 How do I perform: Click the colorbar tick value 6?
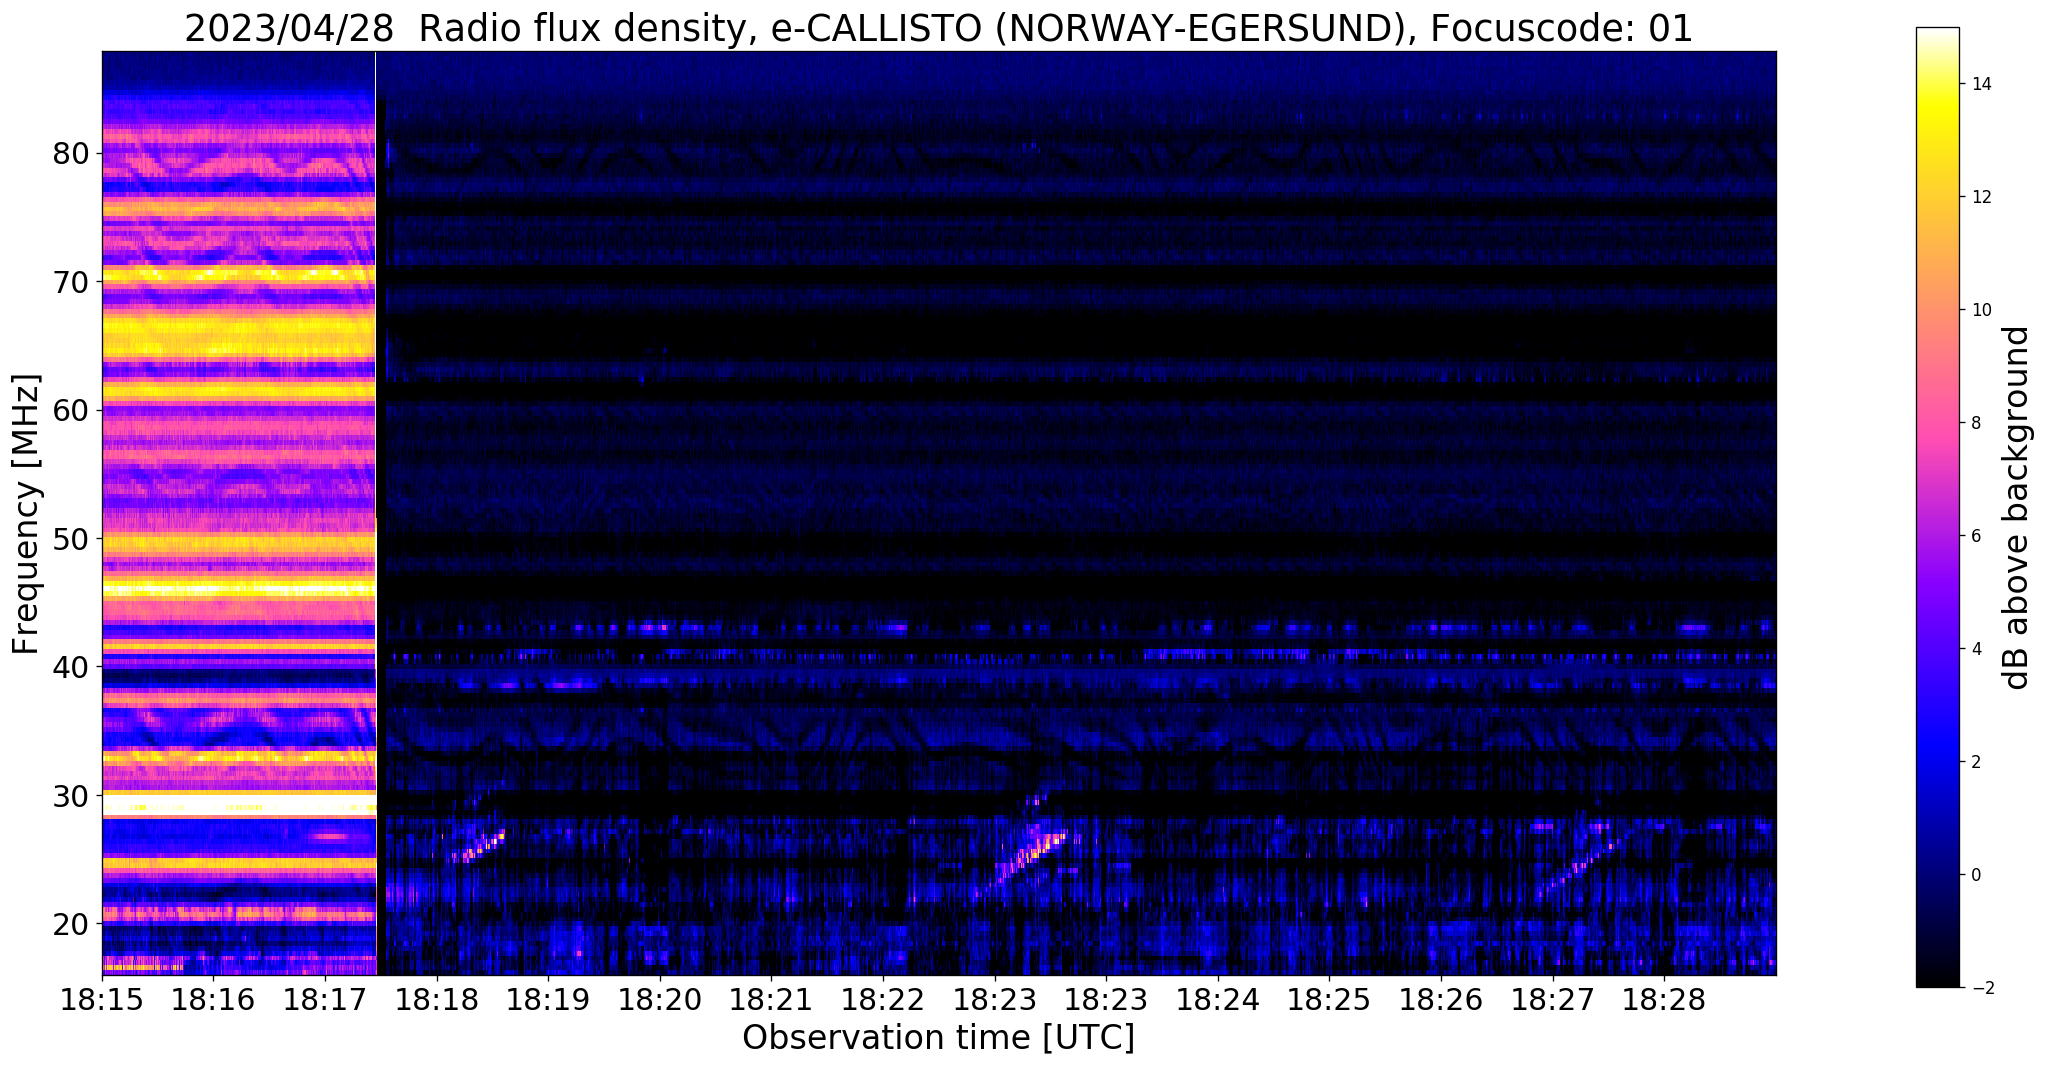(x=1976, y=536)
